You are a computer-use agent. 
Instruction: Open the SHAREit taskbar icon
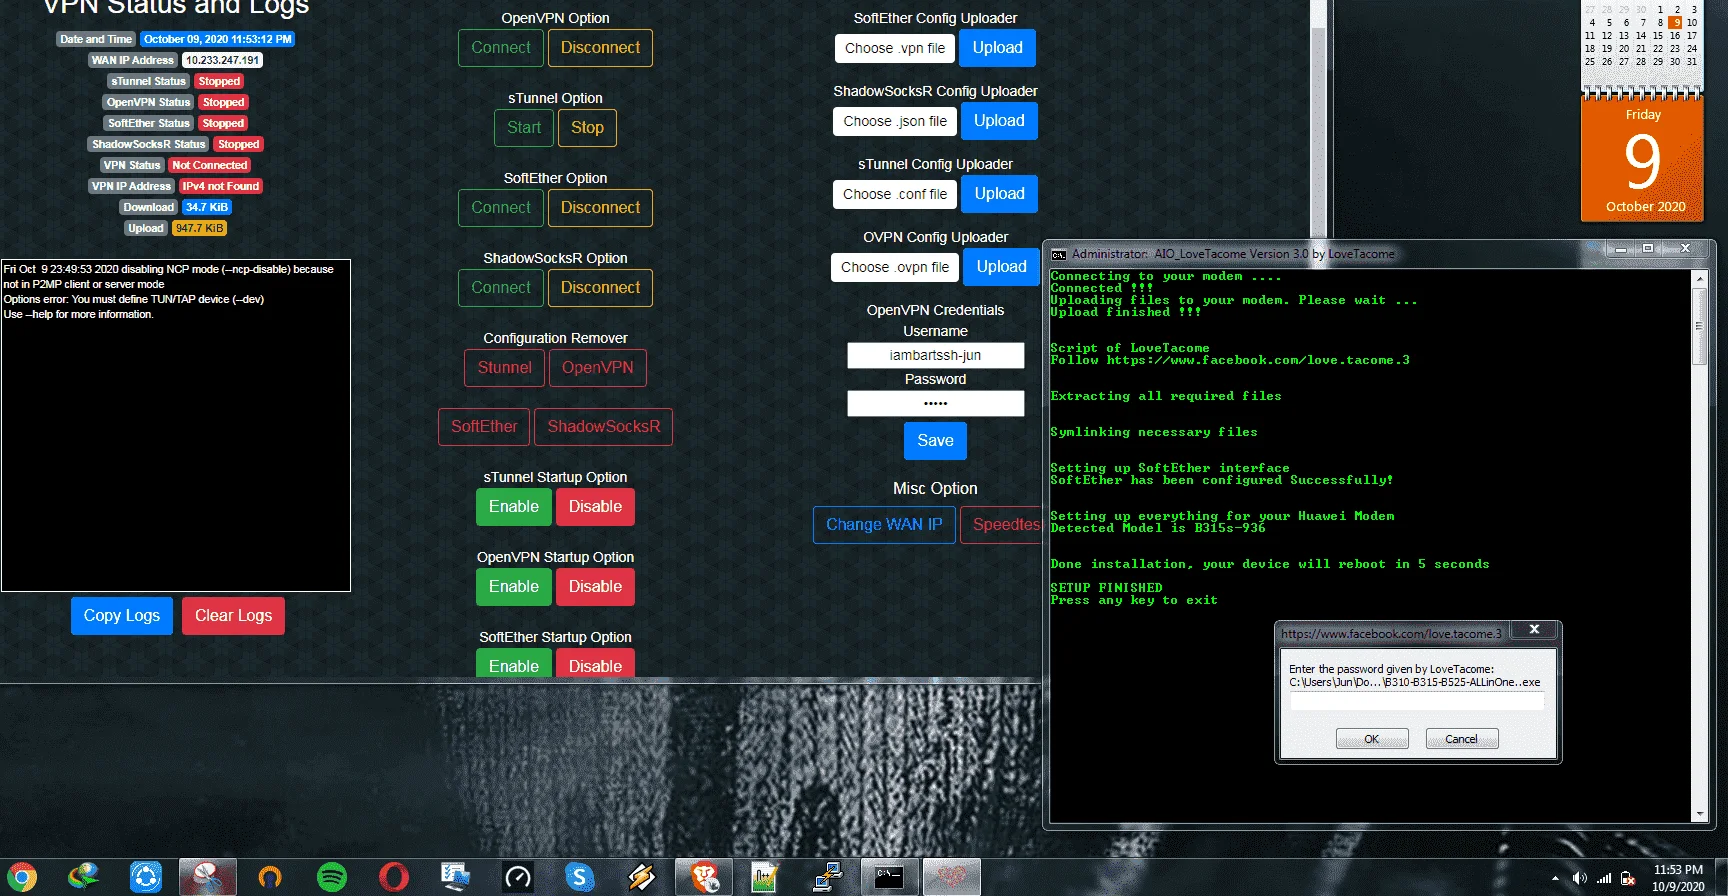(x=146, y=877)
